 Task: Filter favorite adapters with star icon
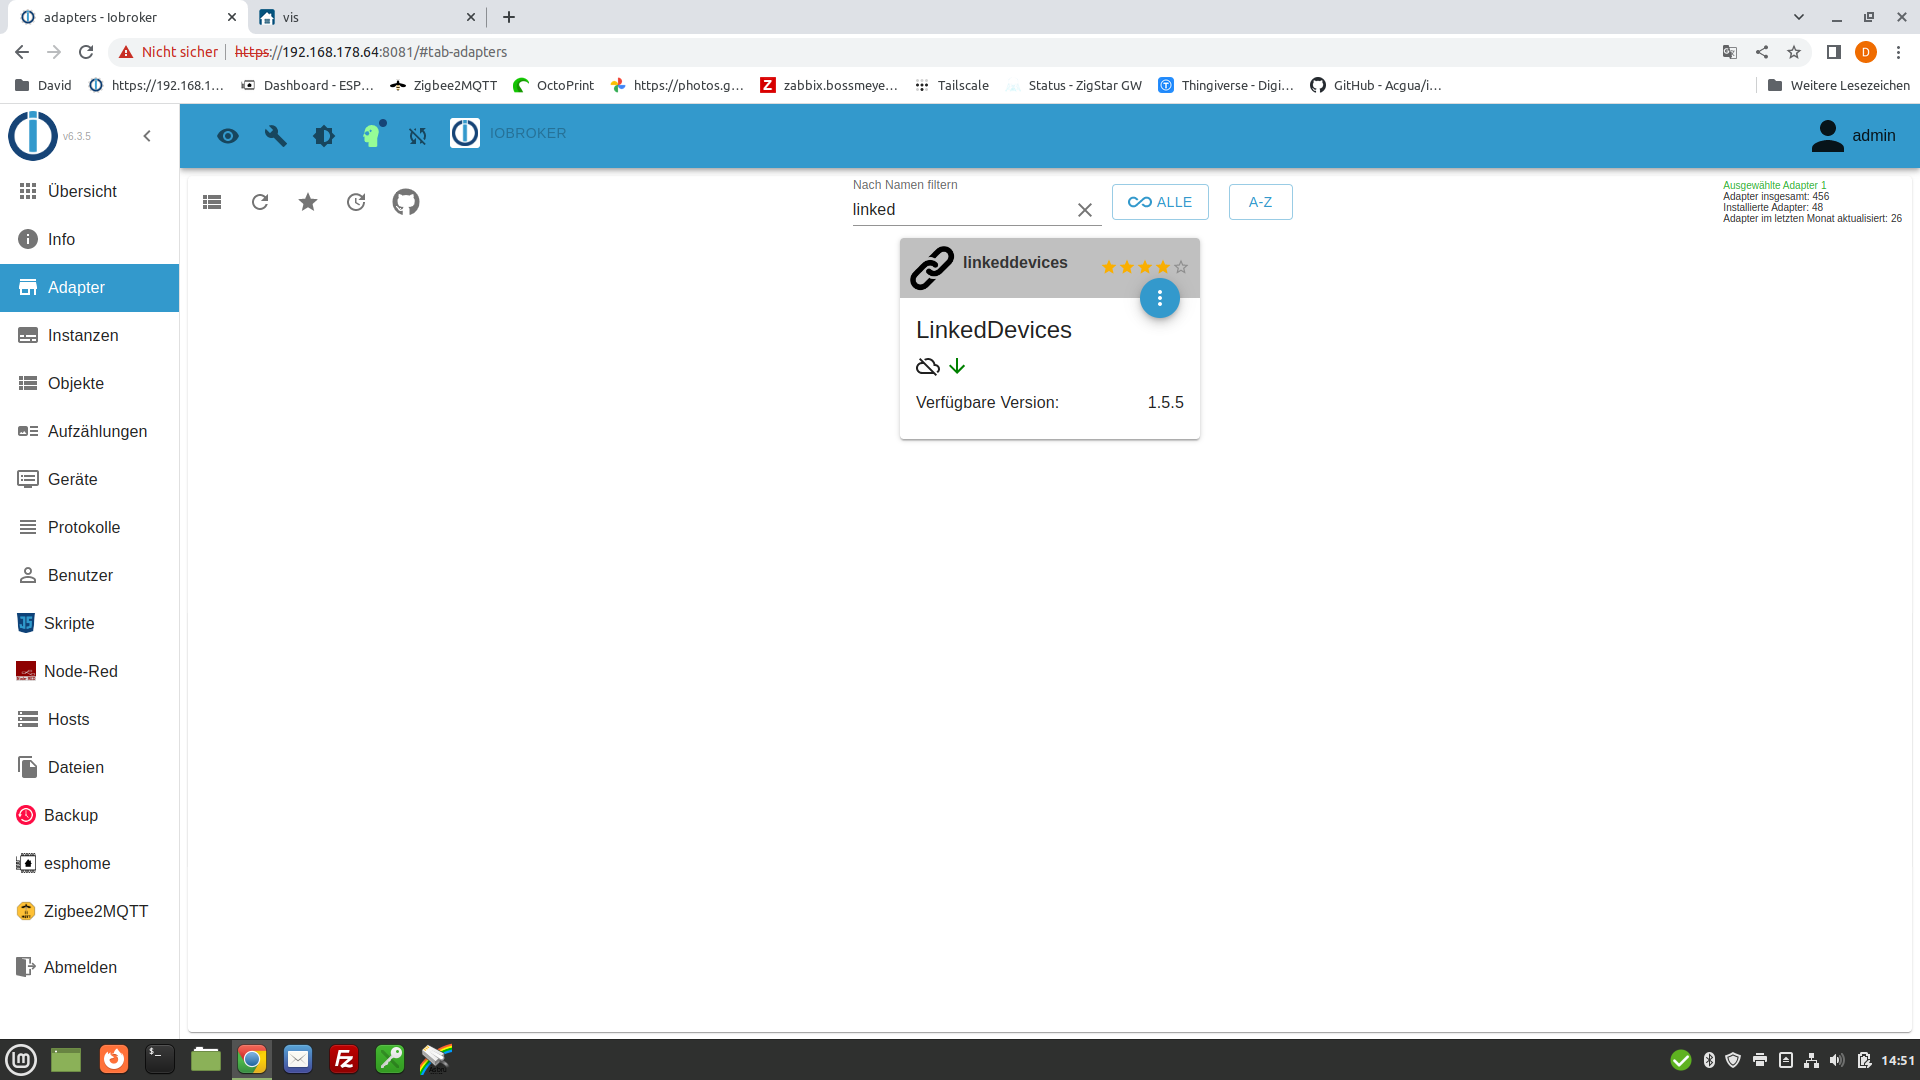[308, 202]
